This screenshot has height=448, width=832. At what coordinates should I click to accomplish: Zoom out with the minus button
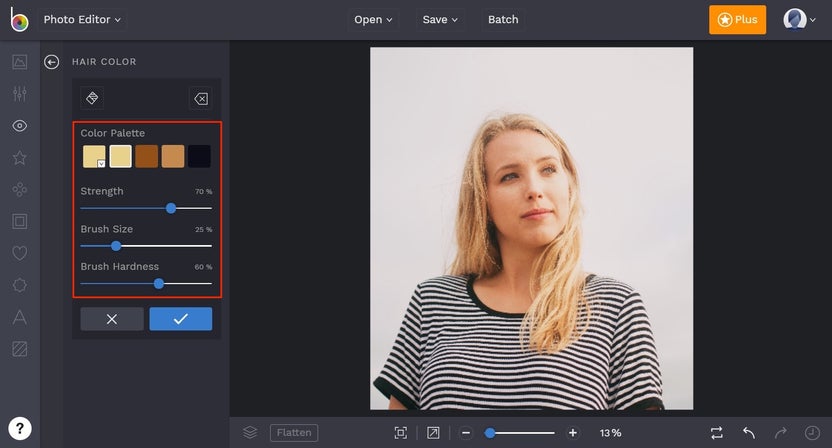tap(466, 433)
